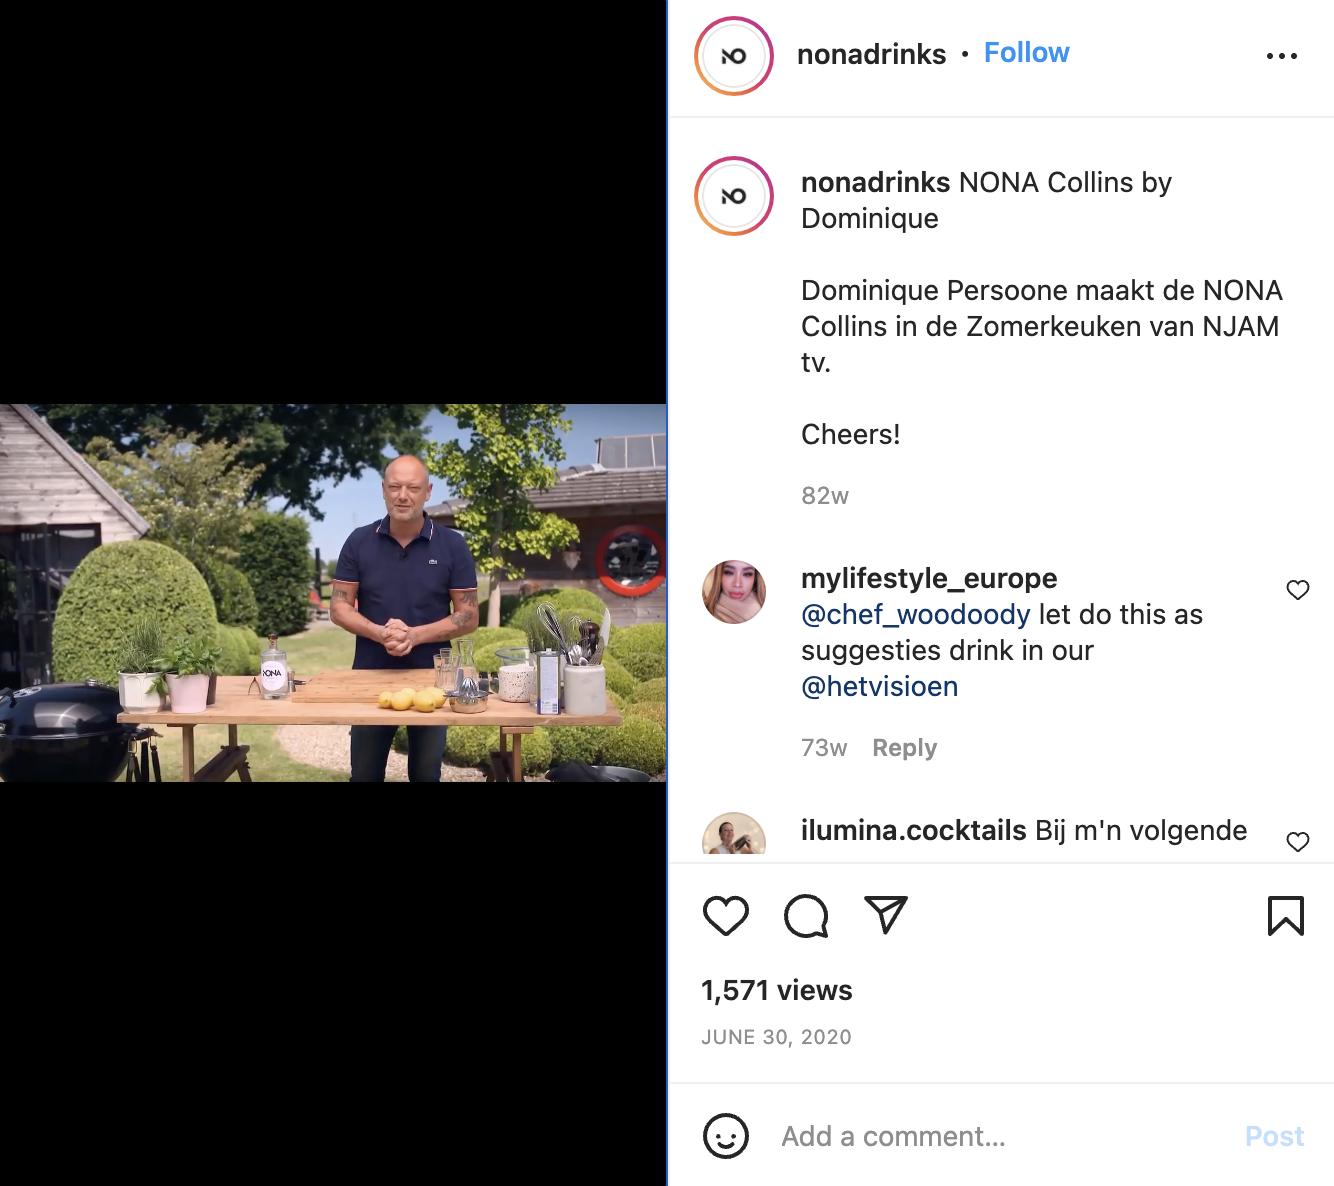Click the nonadrinks header profile avatar
1334x1186 pixels.
[x=734, y=56]
